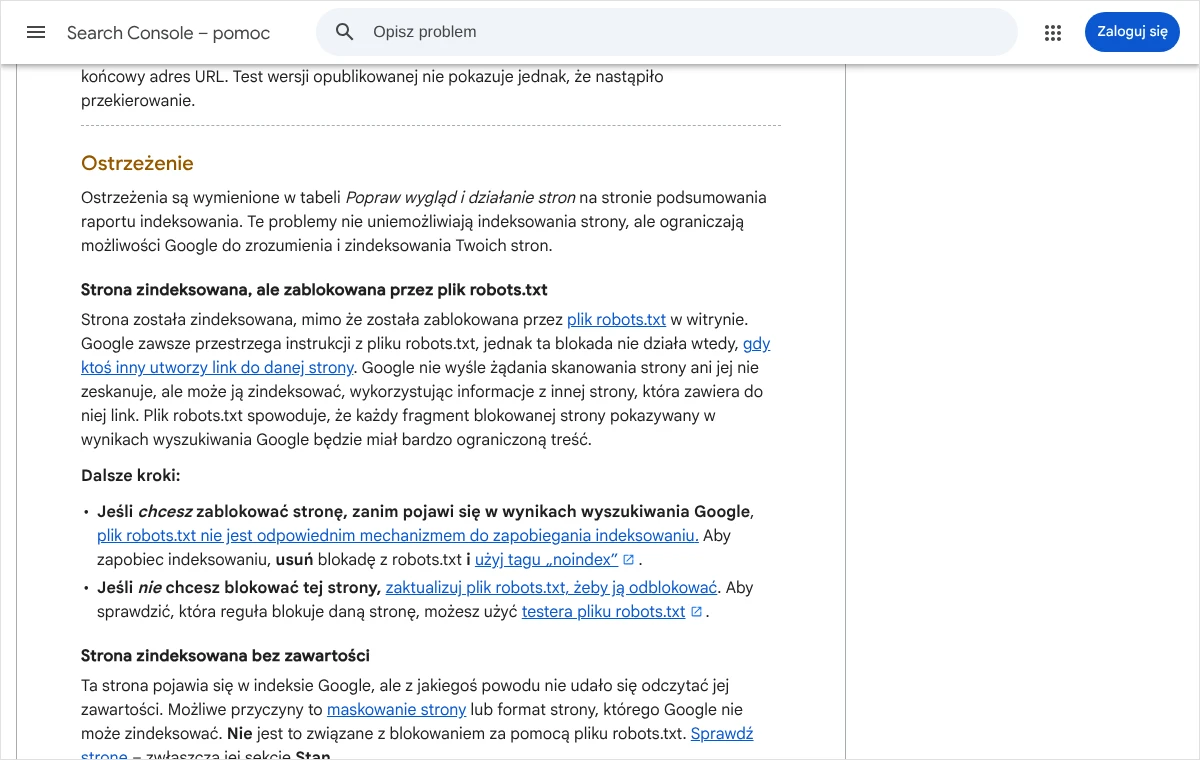Click bullet text Jeśli nie chcesz blokować tej strony

click(x=238, y=588)
